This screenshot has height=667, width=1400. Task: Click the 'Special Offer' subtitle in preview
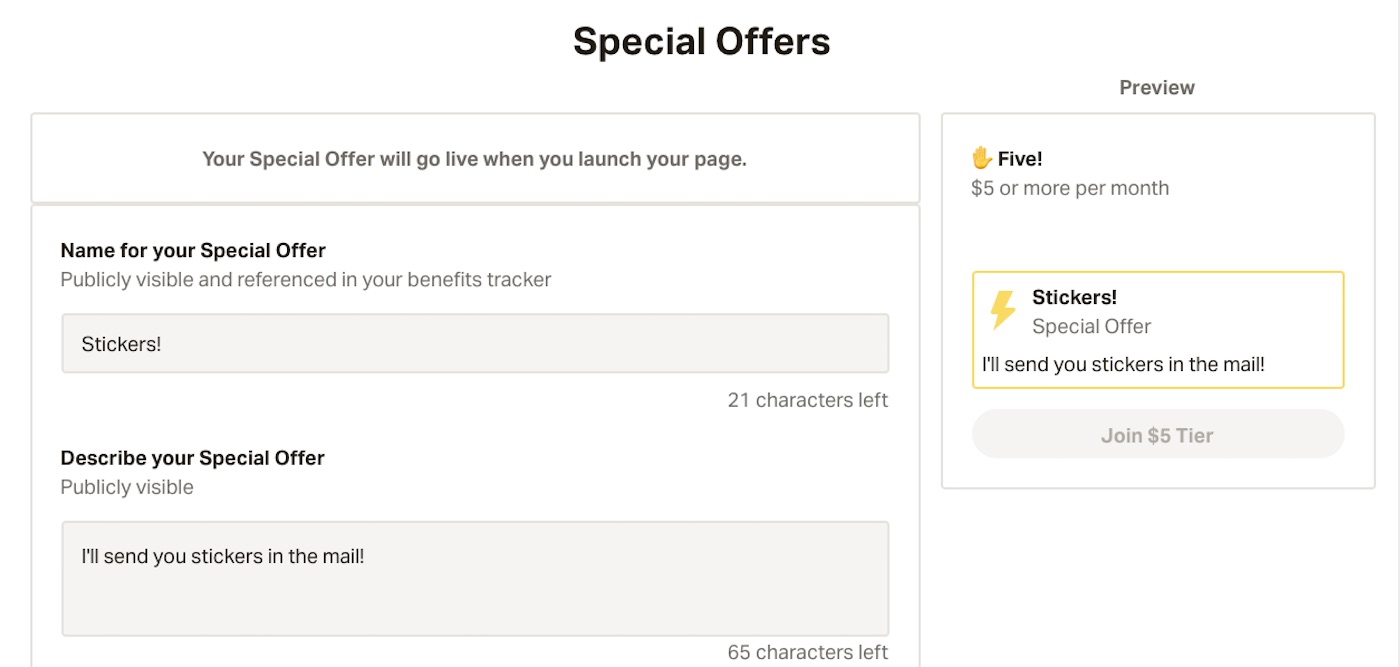1091,326
